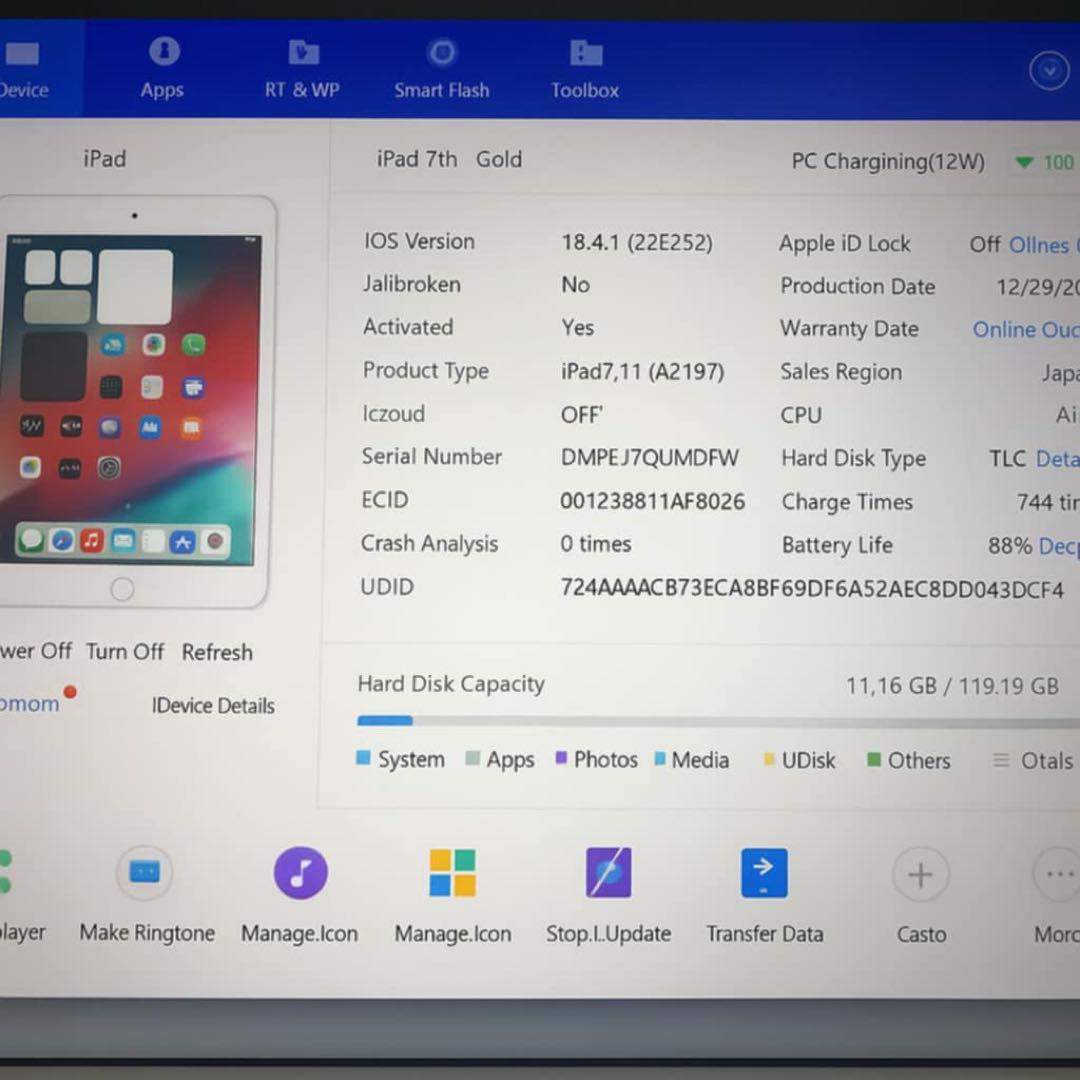This screenshot has height=1080, width=1080.
Task: Open the Toolbox tab
Action: (585, 70)
